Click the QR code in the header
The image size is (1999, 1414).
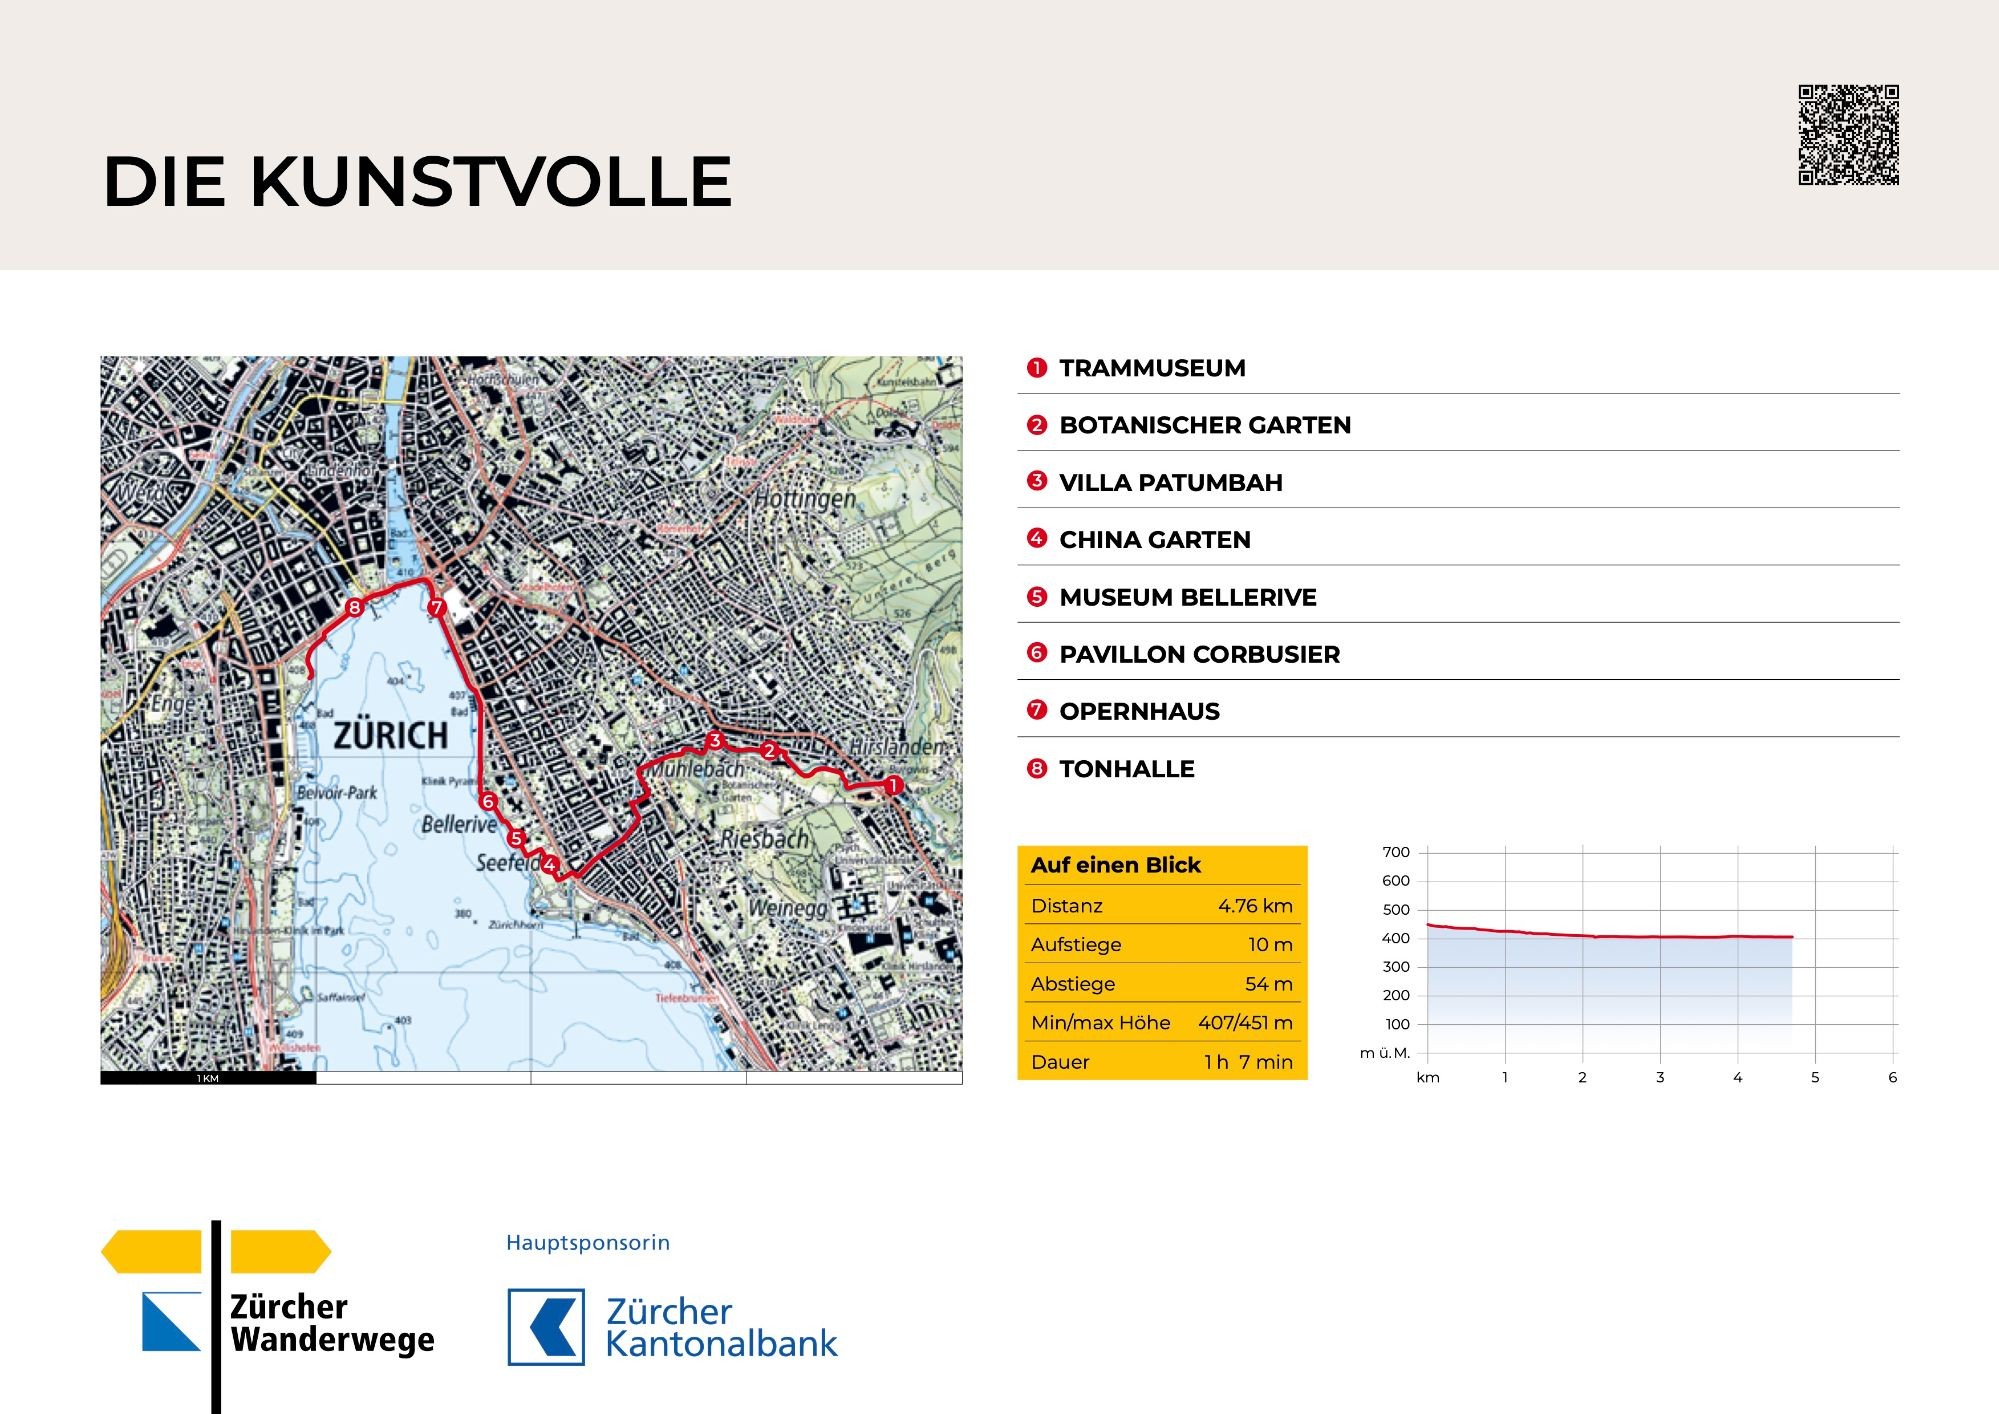[1848, 135]
